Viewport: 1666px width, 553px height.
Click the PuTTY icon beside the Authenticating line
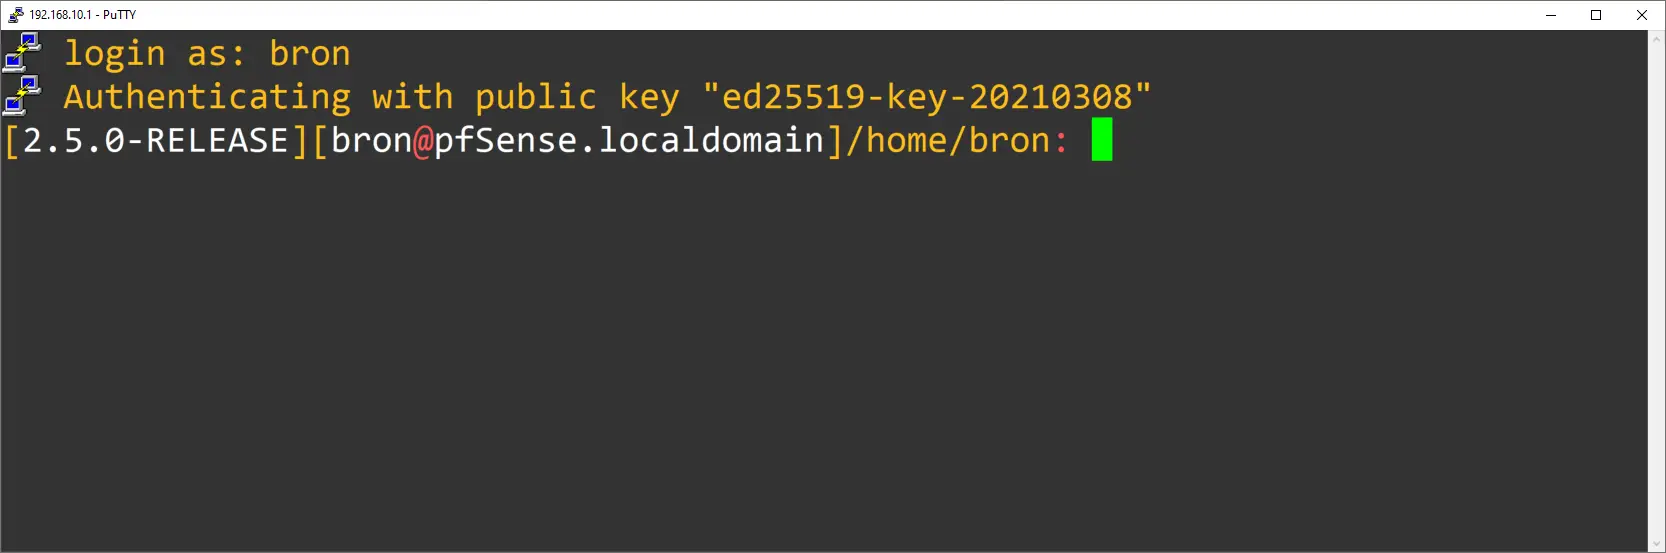click(x=22, y=96)
